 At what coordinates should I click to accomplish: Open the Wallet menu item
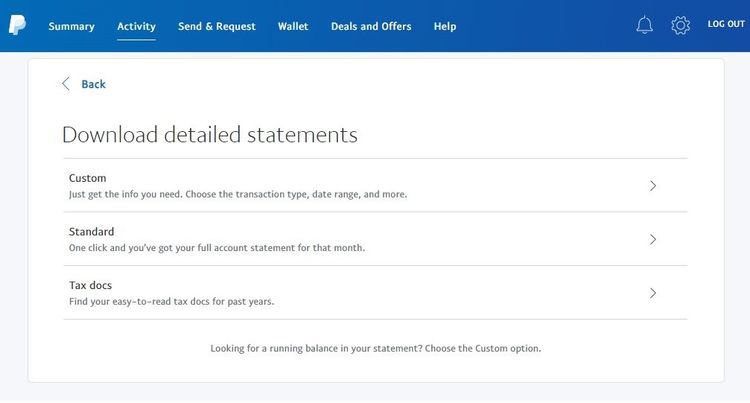(x=293, y=26)
